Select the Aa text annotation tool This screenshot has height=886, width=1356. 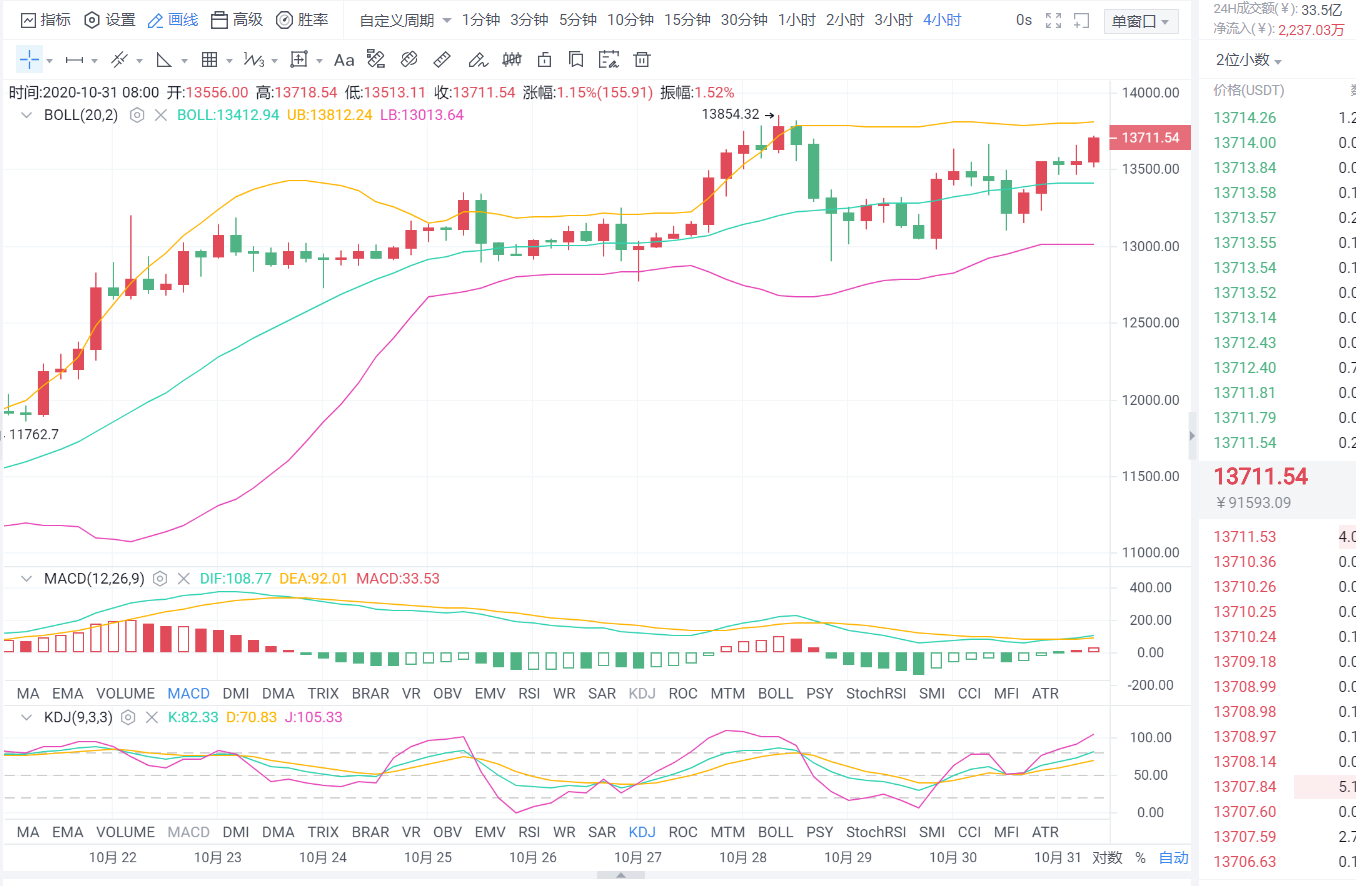click(x=344, y=59)
